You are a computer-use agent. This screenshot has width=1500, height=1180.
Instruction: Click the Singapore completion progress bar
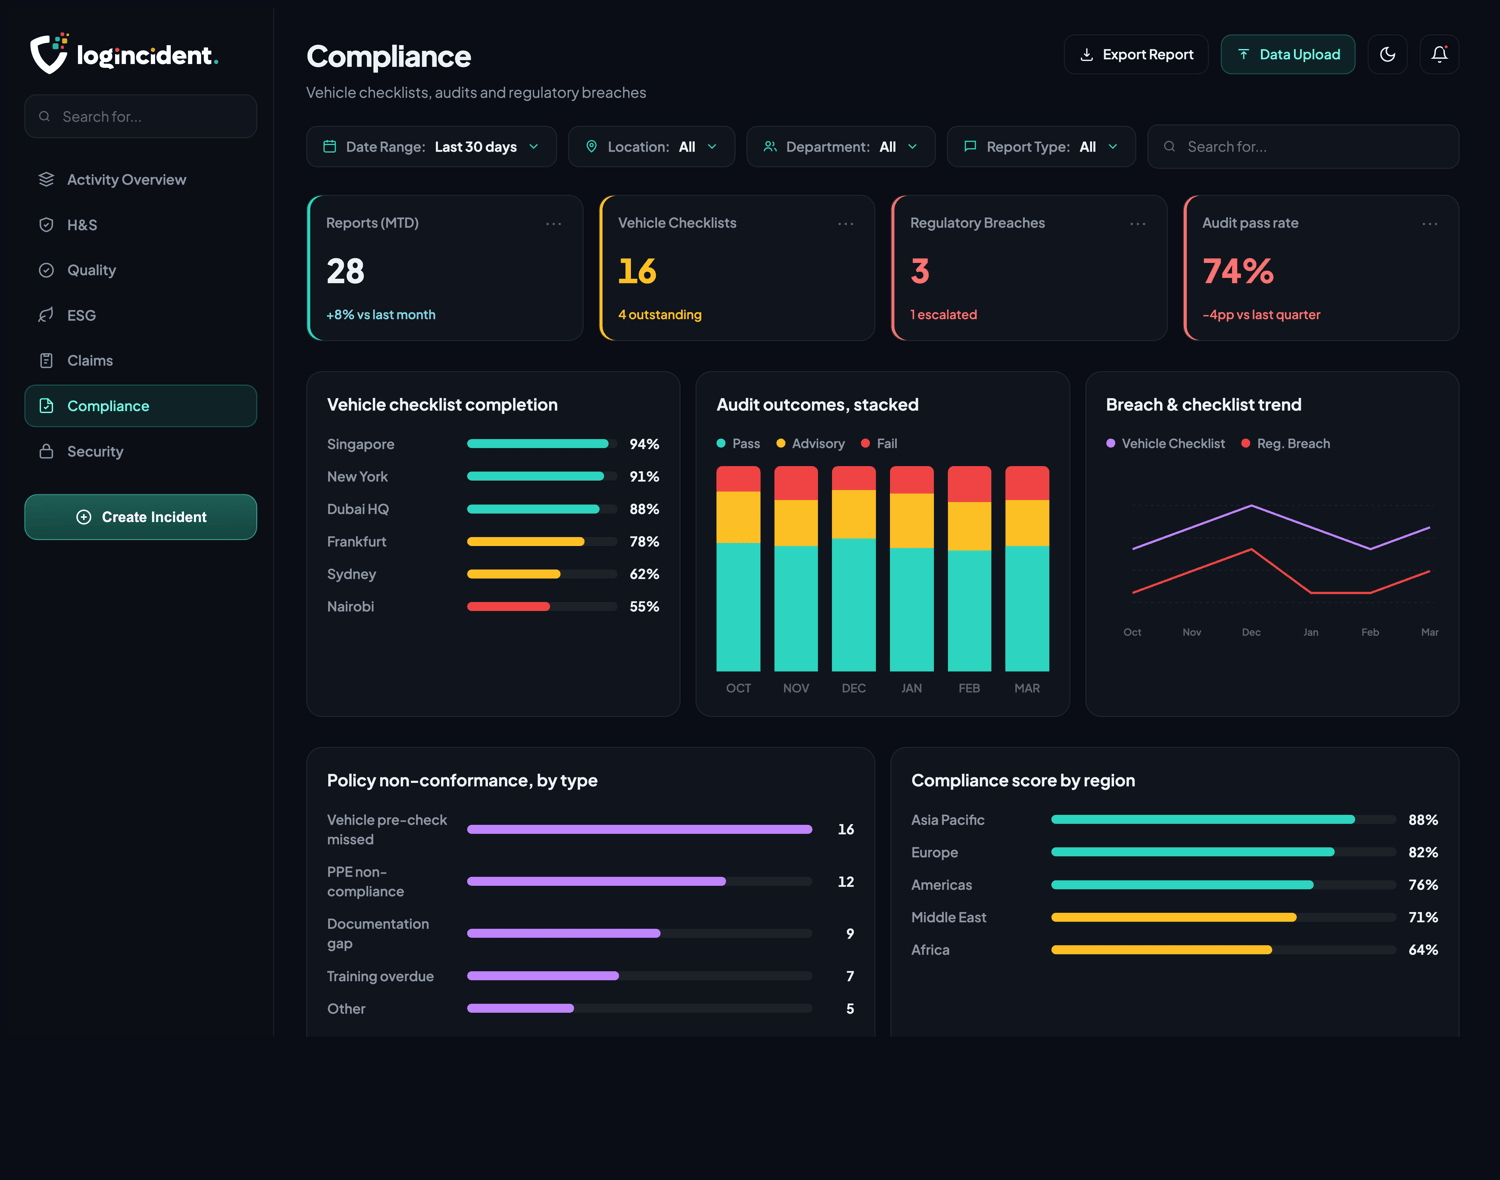pyautogui.click(x=542, y=444)
